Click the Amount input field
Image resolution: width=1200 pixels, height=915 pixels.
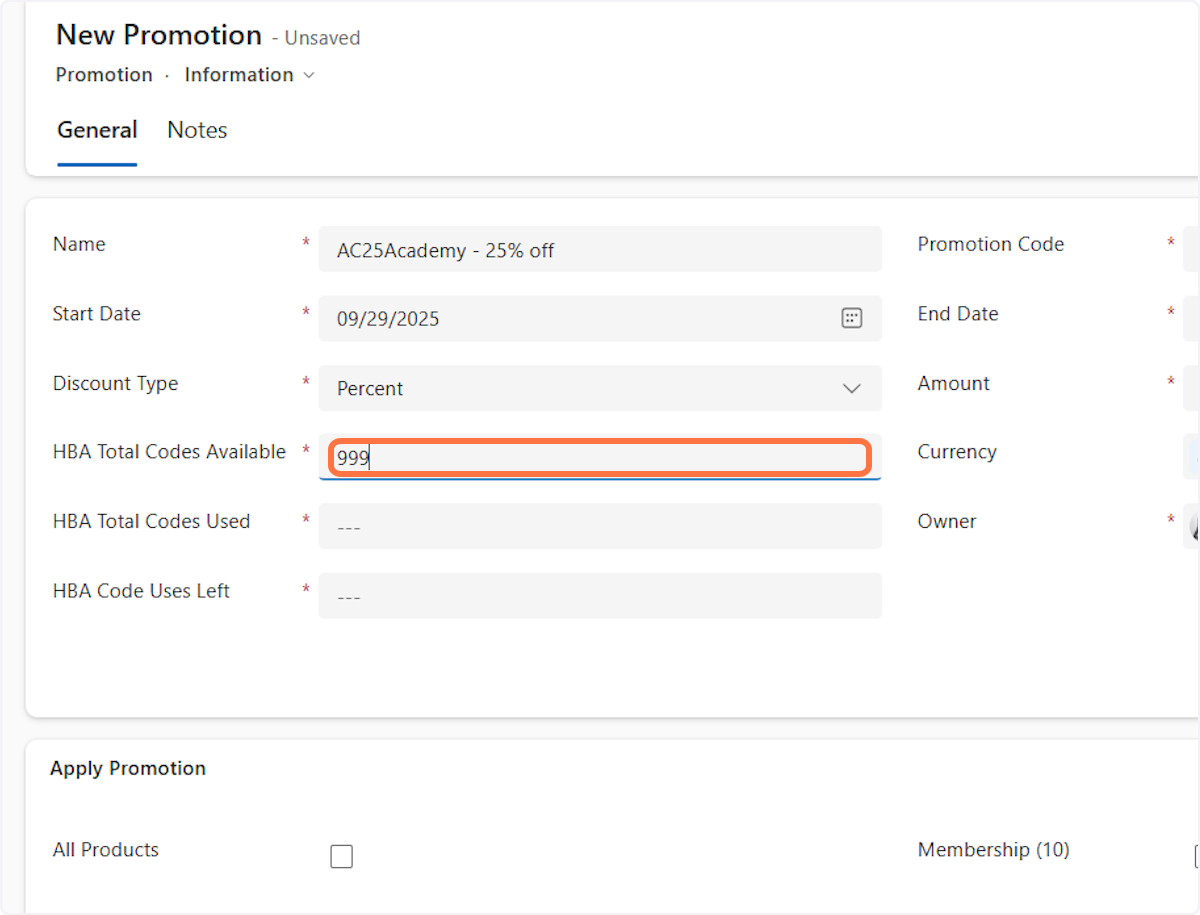[1191, 388]
